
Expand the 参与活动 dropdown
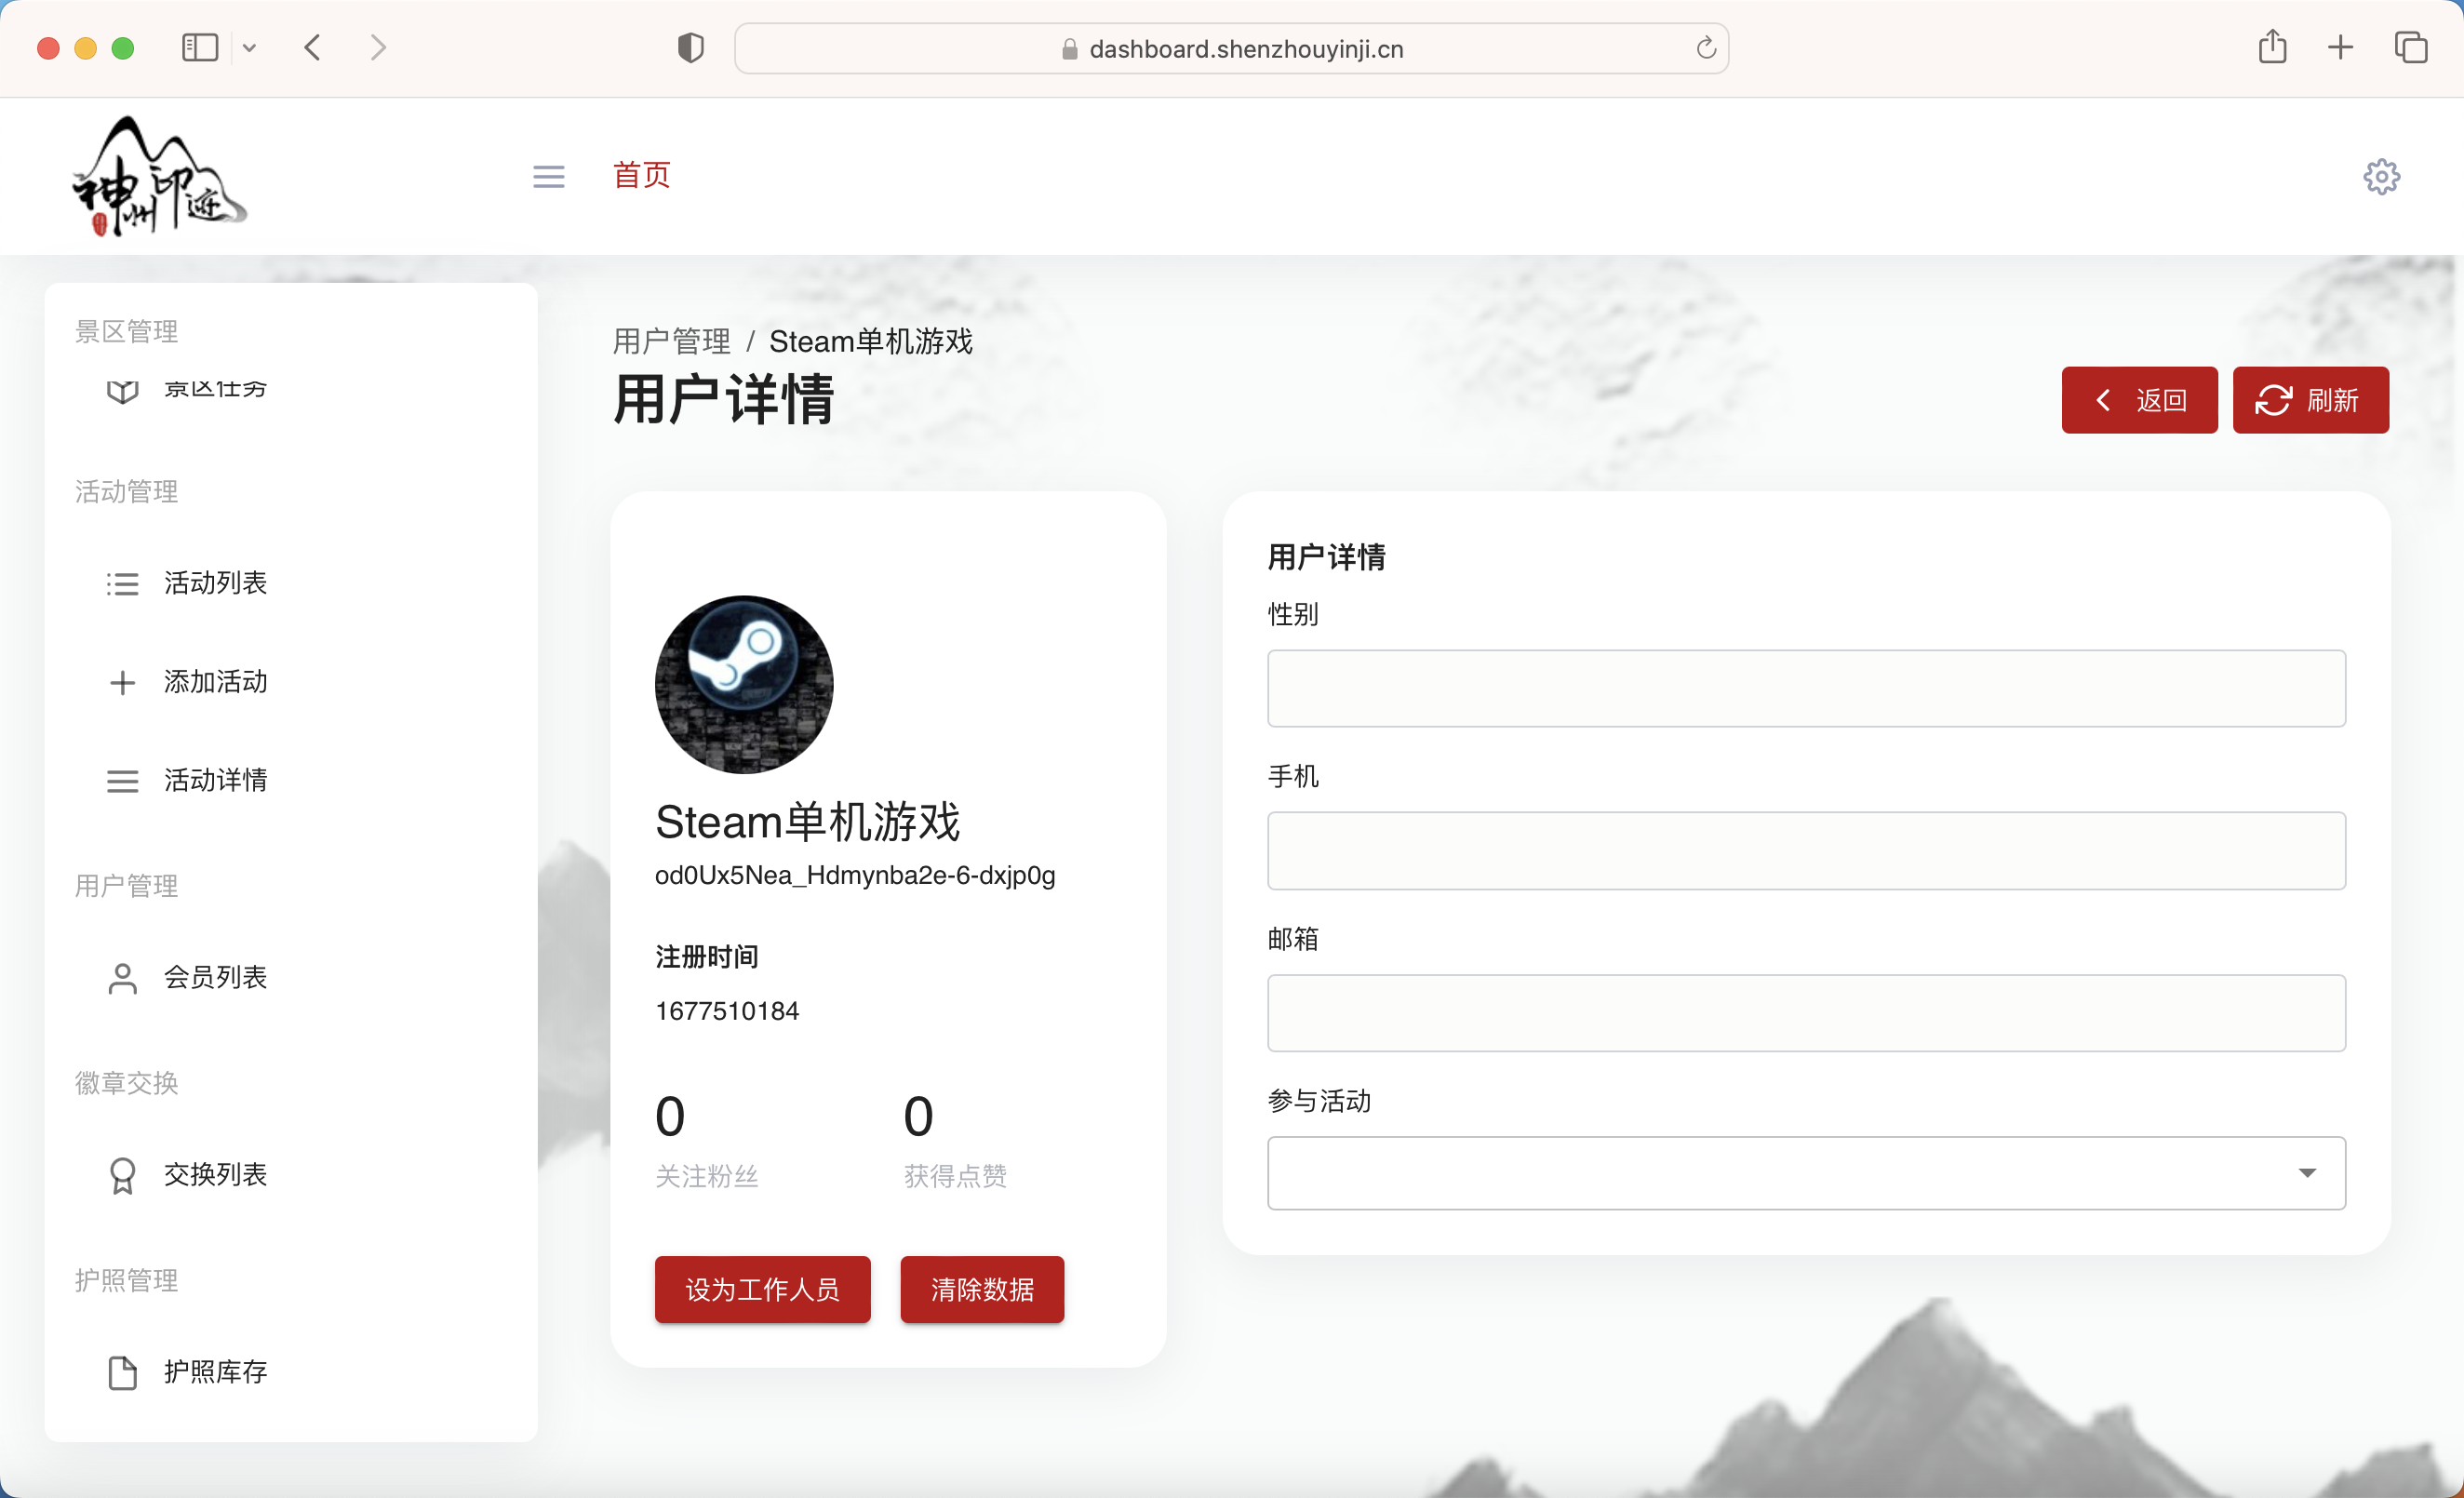coord(2308,1173)
